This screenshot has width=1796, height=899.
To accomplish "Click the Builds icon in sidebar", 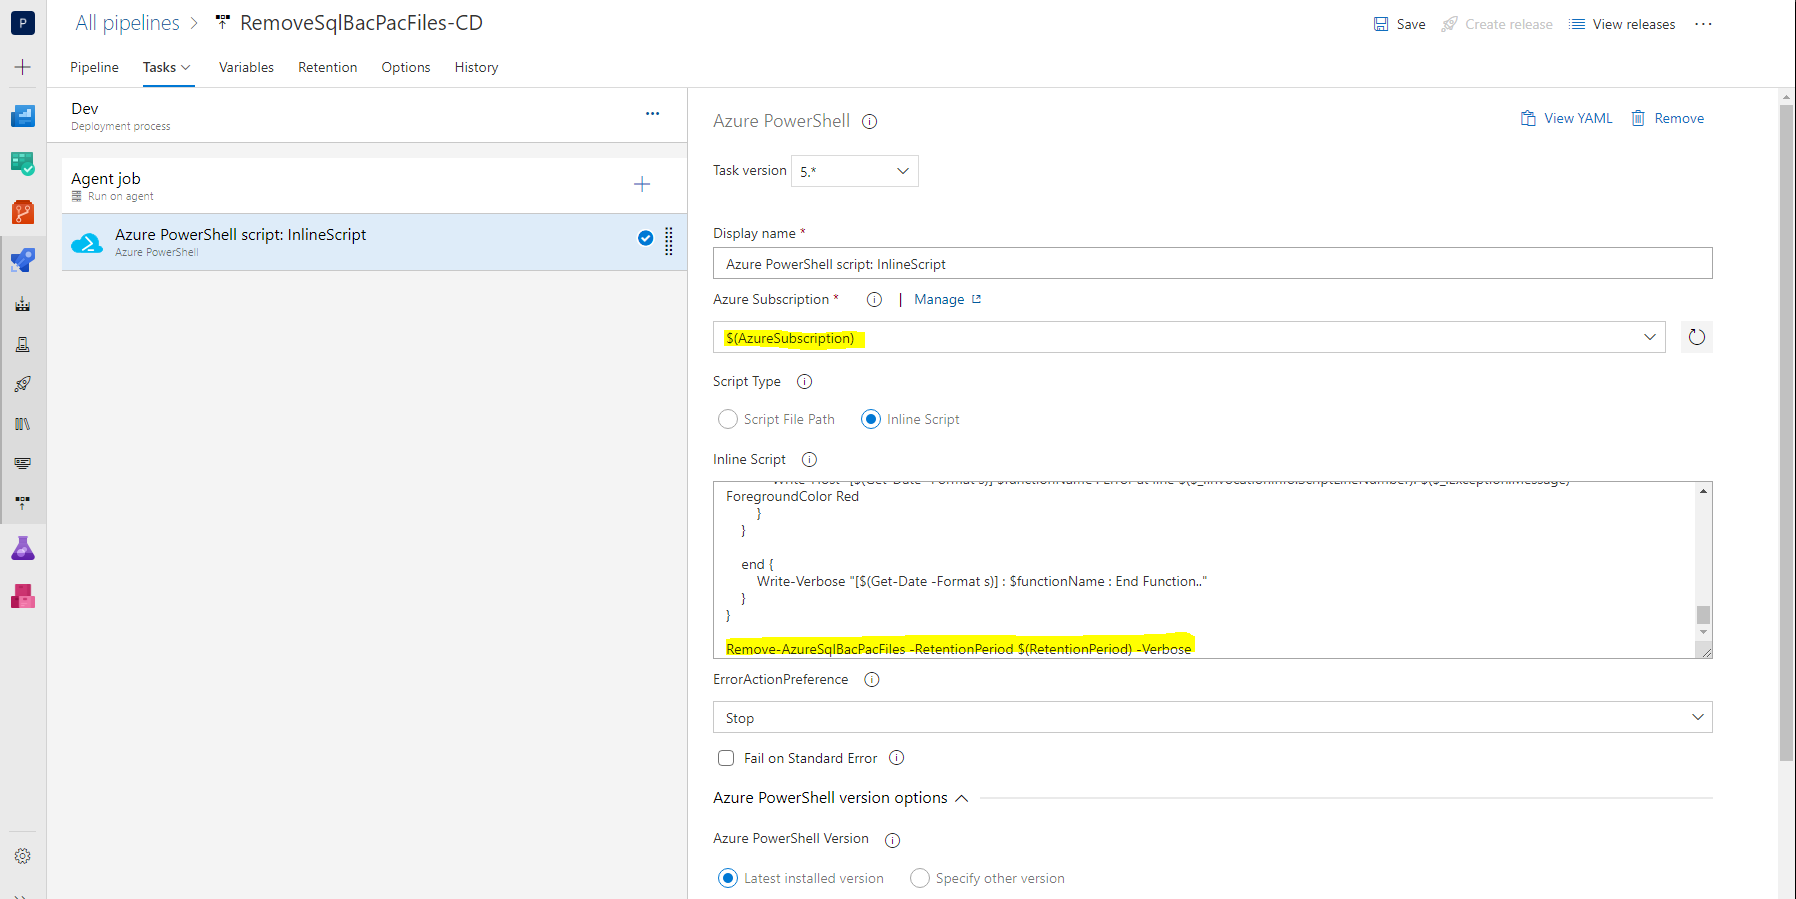I will [22, 304].
